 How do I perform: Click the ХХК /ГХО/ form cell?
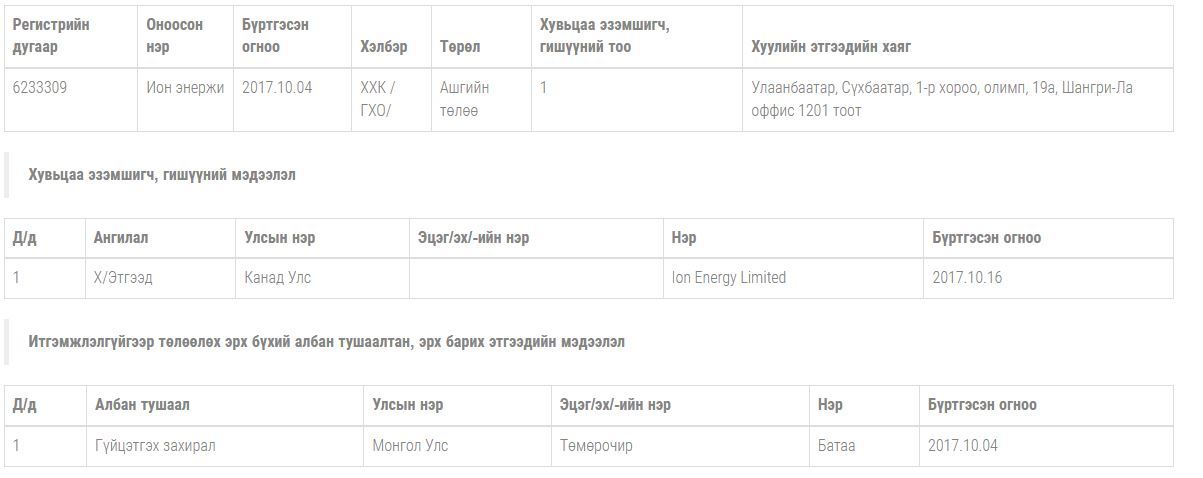click(x=377, y=99)
